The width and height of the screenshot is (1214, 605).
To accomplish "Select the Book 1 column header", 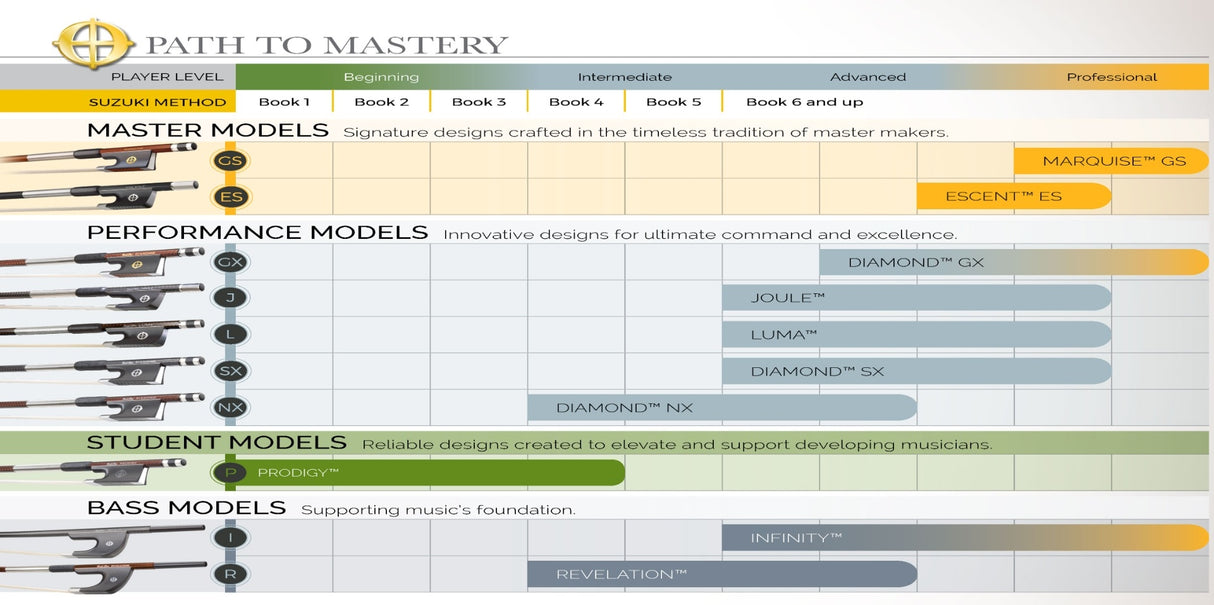I will 284,102.
